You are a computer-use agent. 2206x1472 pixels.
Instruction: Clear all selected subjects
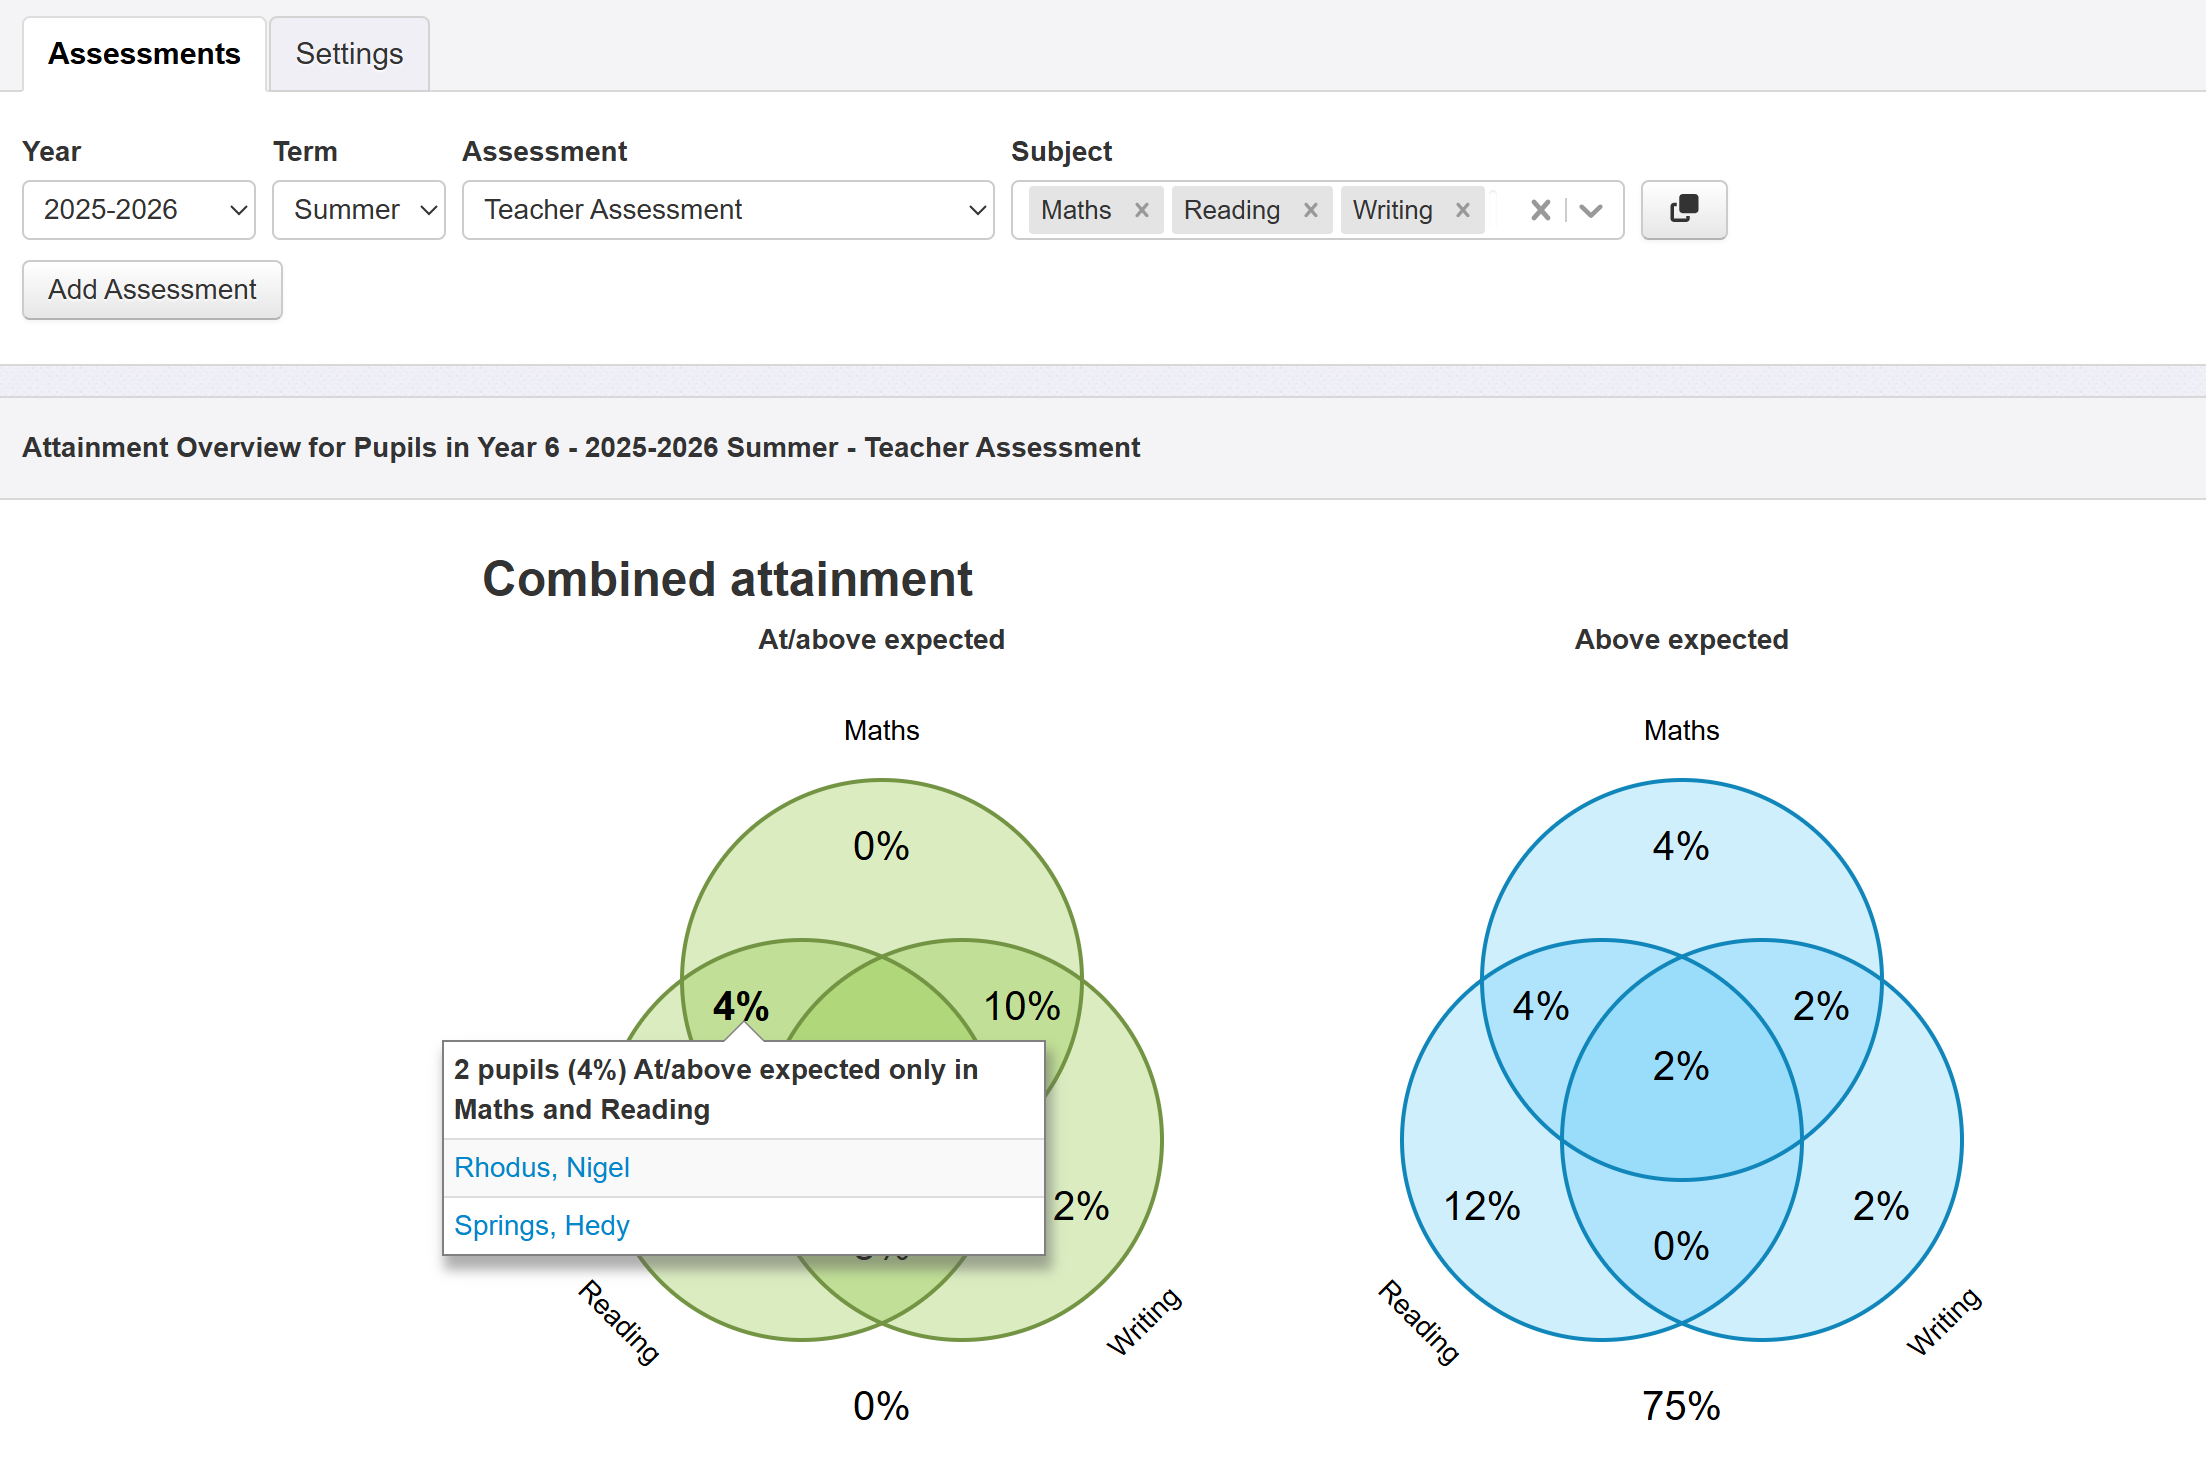pyautogui.click(x=1540, y=210)
